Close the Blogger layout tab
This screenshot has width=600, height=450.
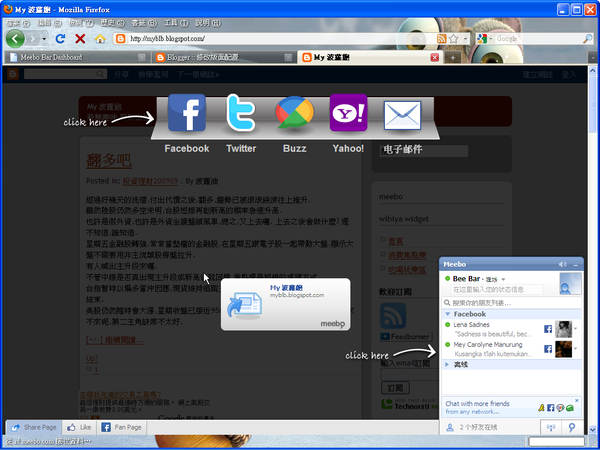(x=288, y=57)
